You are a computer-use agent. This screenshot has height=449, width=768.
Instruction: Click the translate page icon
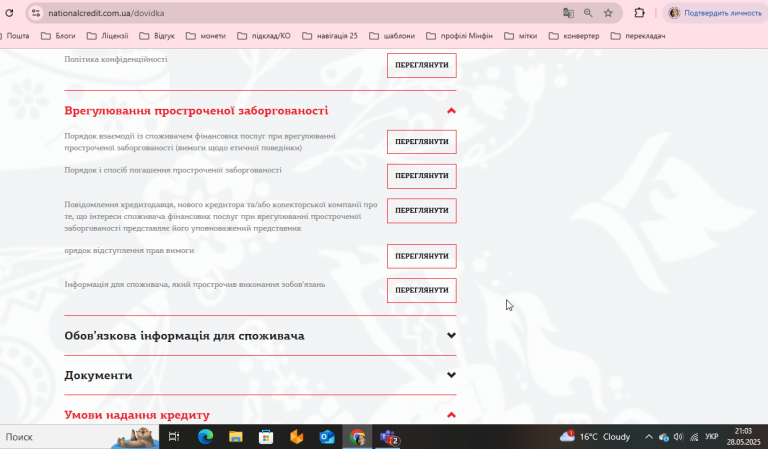point(568,13)
